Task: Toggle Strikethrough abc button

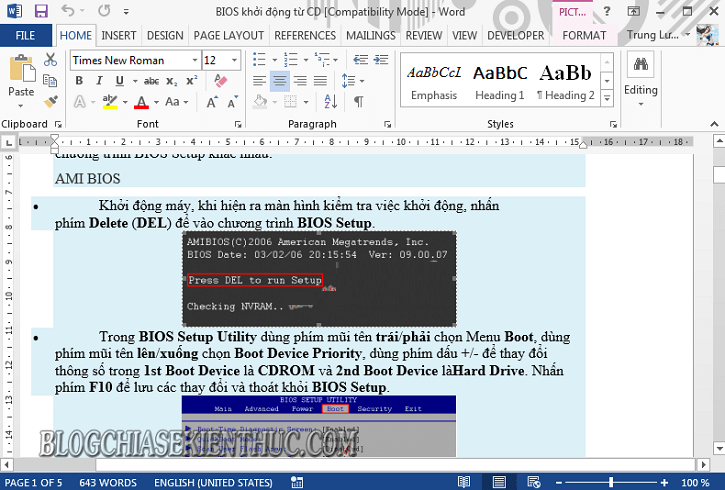Action: pyautogui.click(x=151, y=81)
